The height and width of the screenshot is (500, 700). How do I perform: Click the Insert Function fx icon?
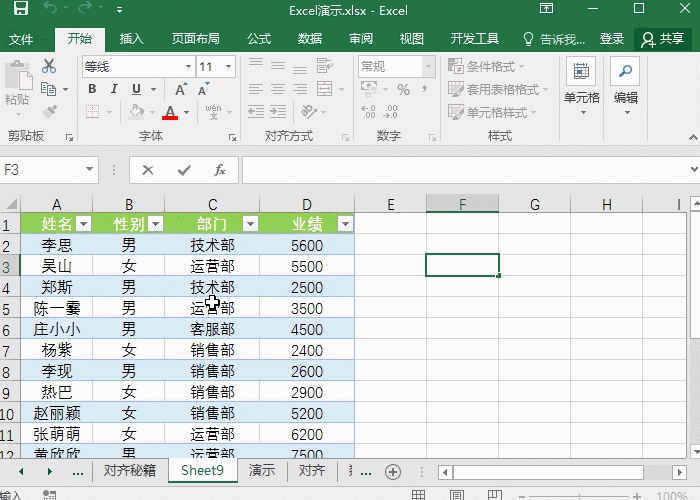pyautogui.click(x=220, y=171)
